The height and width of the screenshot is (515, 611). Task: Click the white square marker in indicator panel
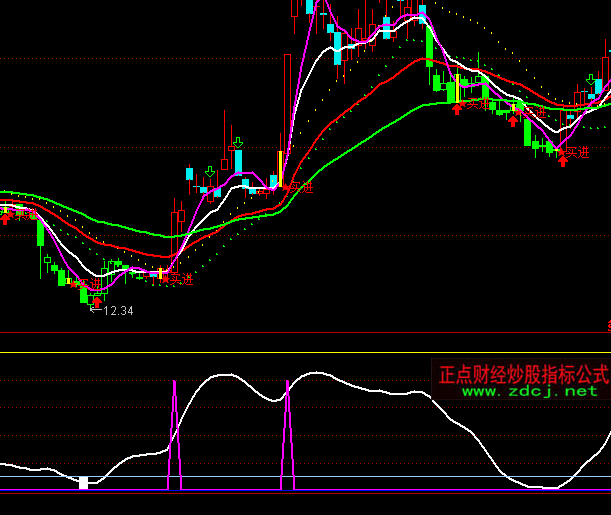[84, 483]
